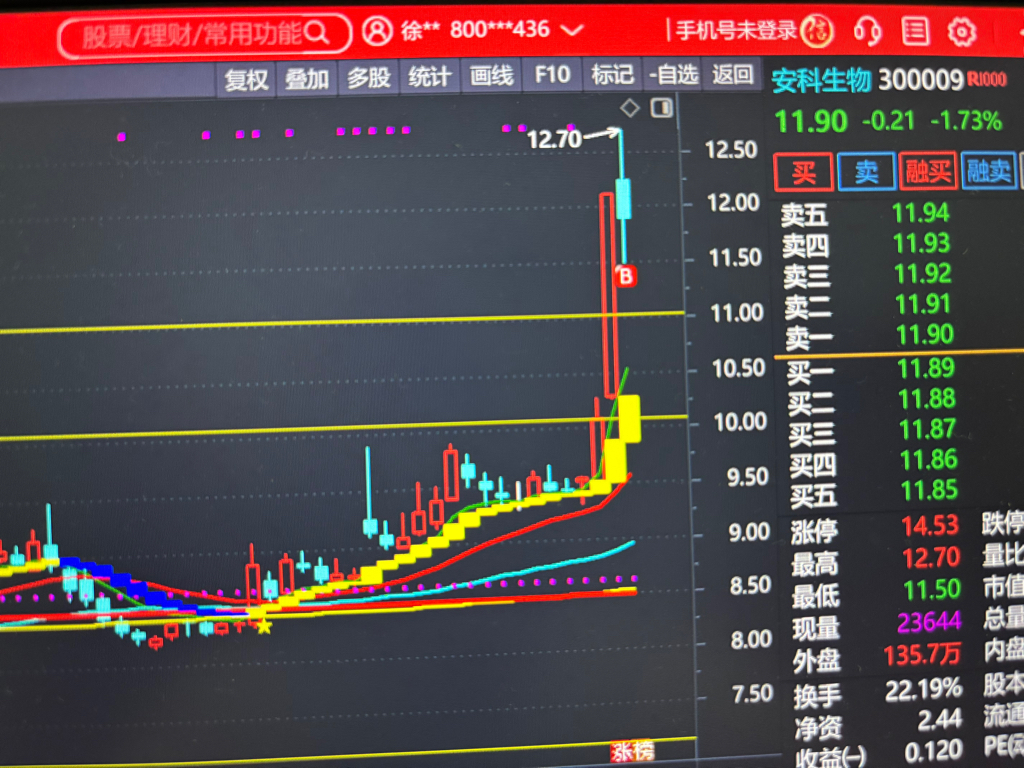The width and height of the screenshot is (1024, 768).
Task: Click the red 买 buy button
Action: pyautogui.click(x=803, y=172)
